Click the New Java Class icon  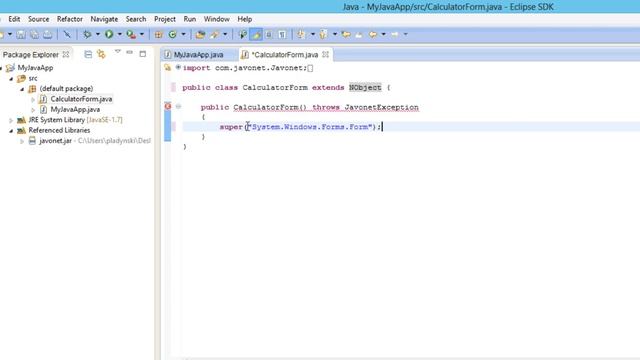point(172,35)
